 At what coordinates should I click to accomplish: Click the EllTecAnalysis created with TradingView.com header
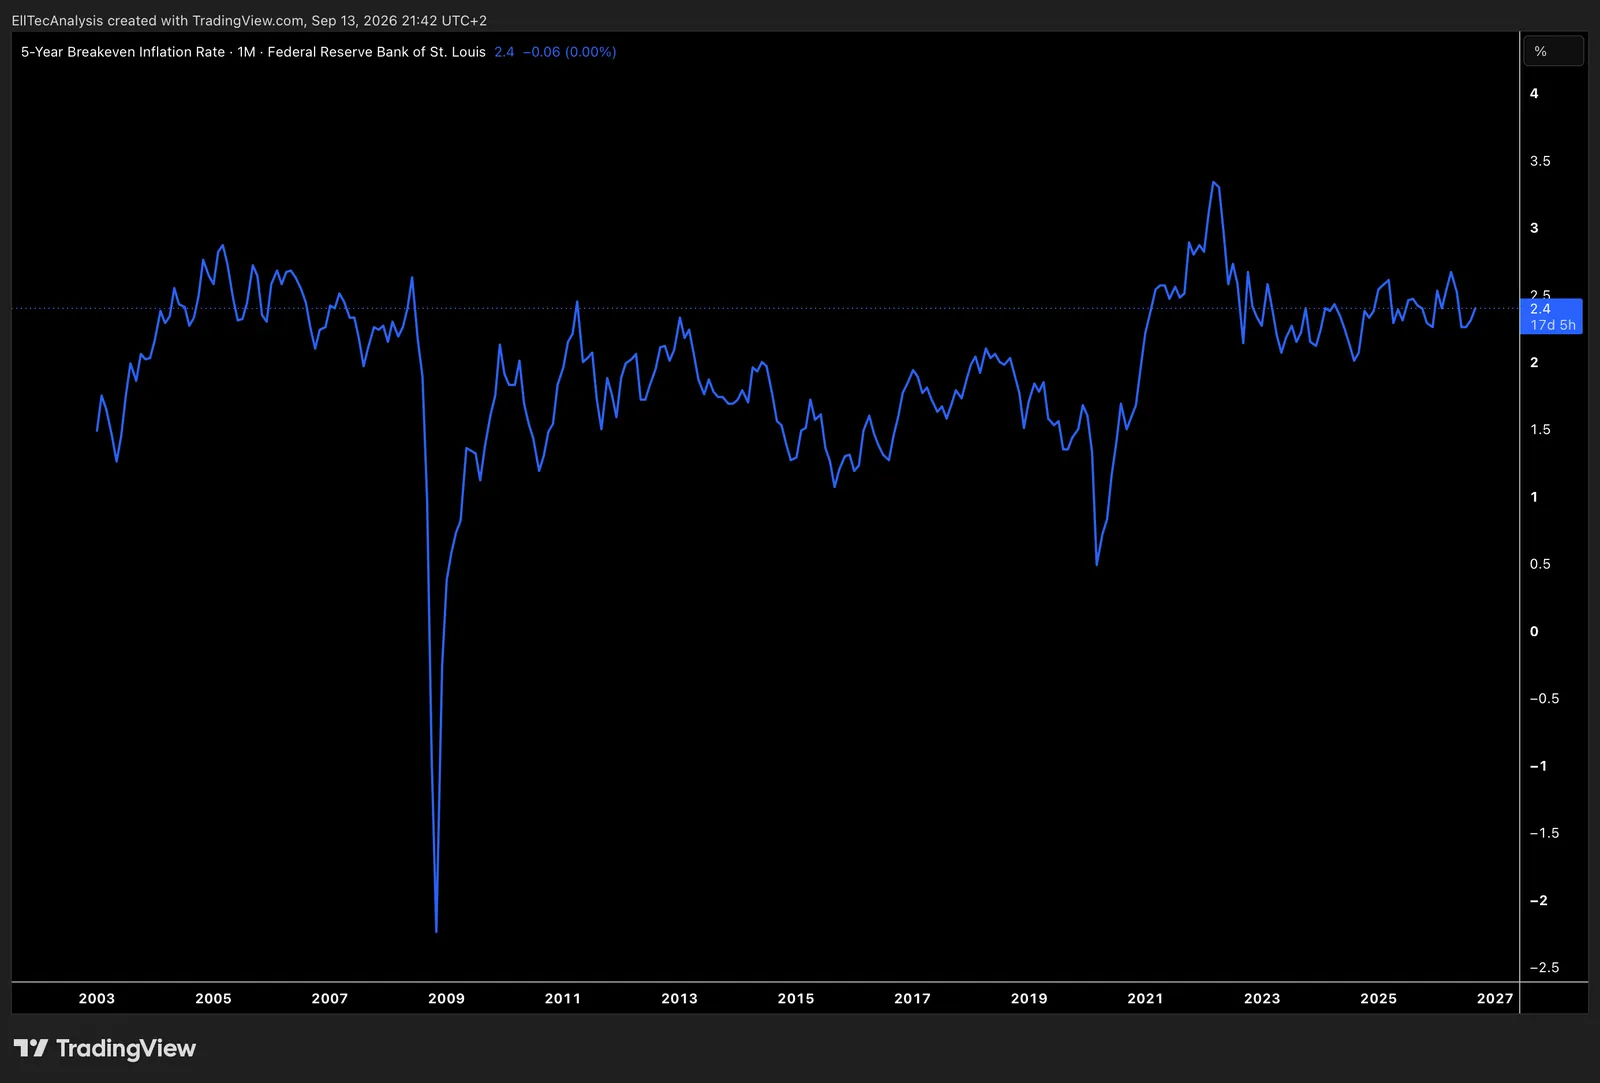click(x=249, y=20)
